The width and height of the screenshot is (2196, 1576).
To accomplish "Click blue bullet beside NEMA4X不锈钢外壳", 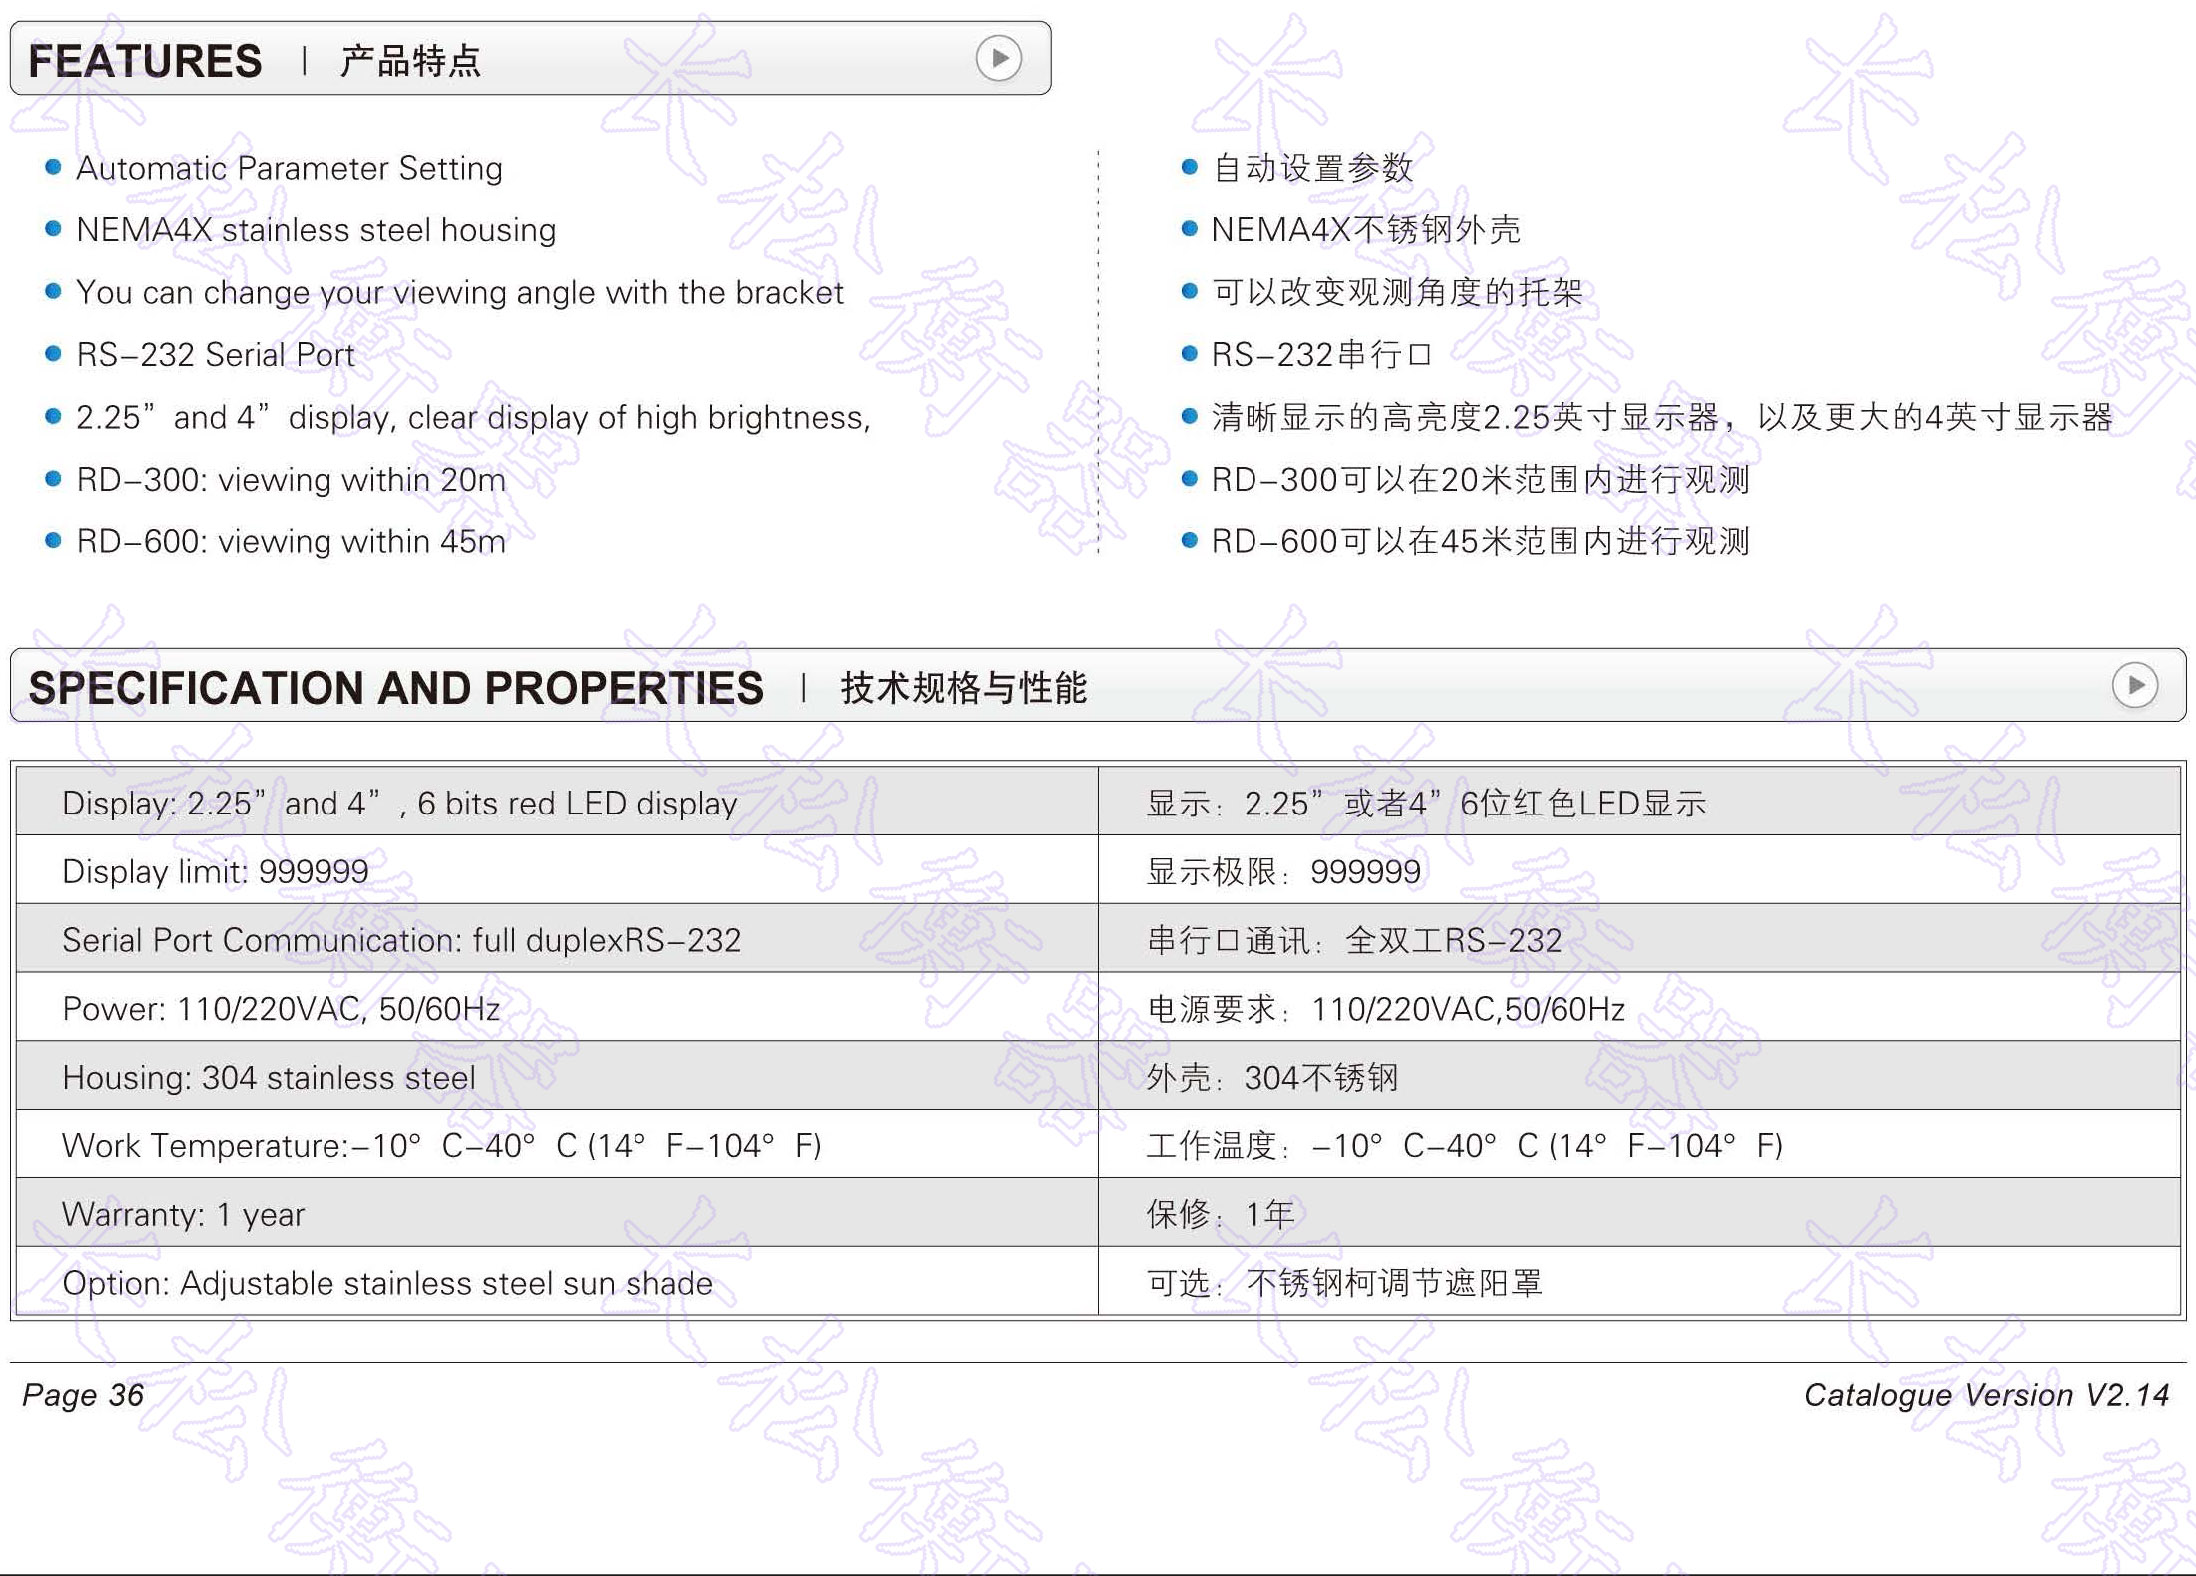I will click(x=1189, y=229).
